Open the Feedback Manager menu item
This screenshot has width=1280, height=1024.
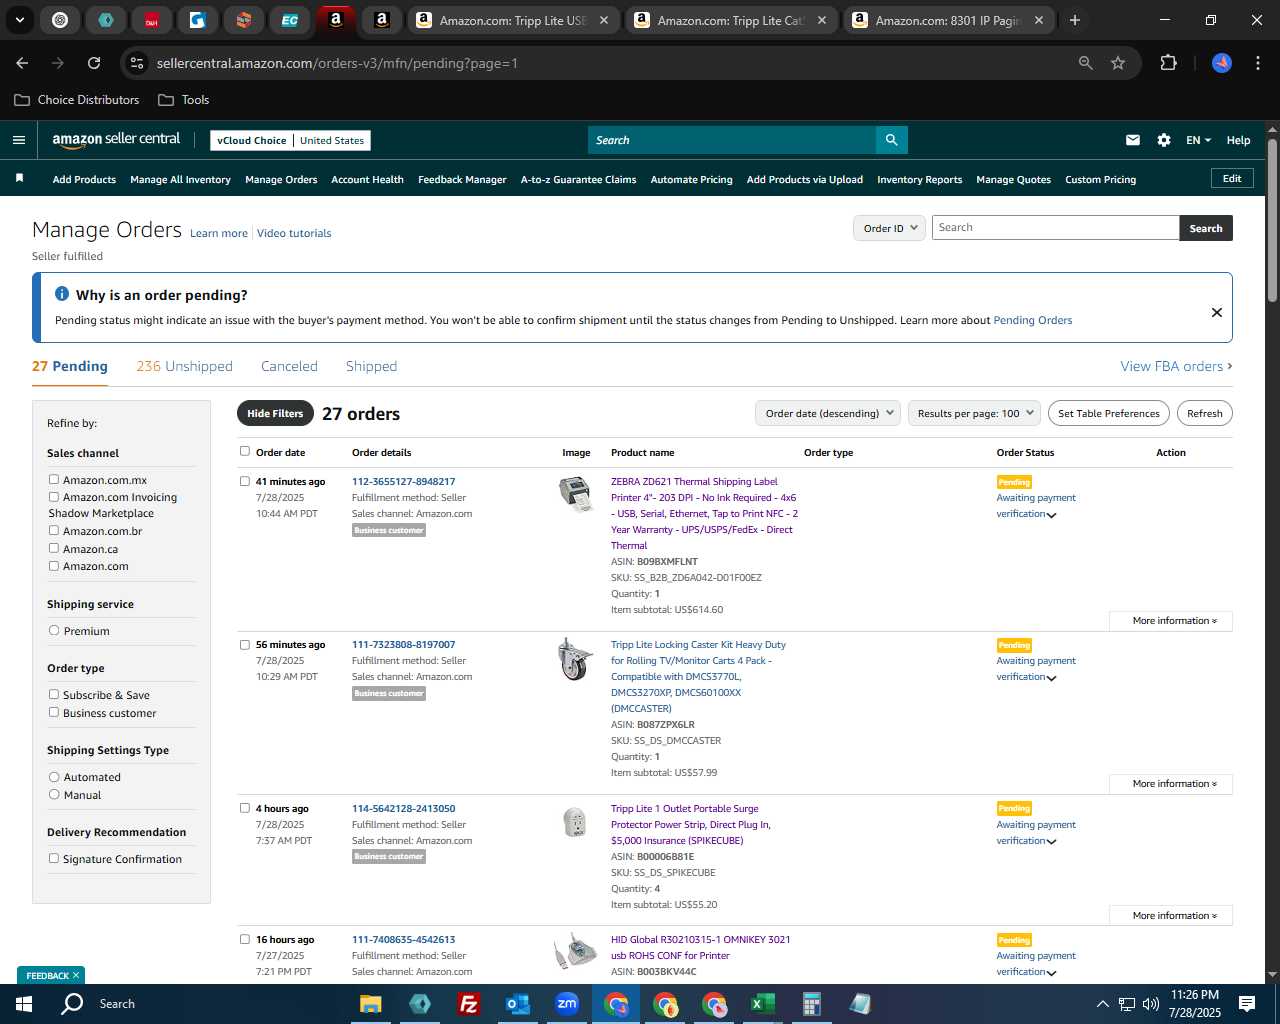(x=462, y=180)
